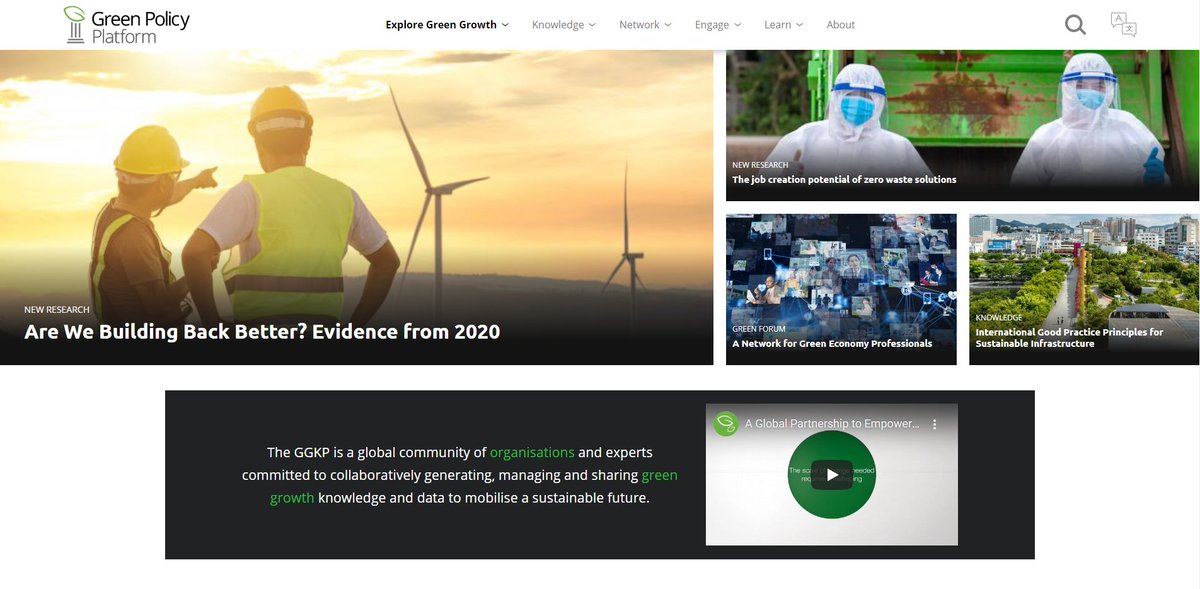
Task: Expand the Network dropdown menu
Action: pyautogui.click(x=645, y=25)
